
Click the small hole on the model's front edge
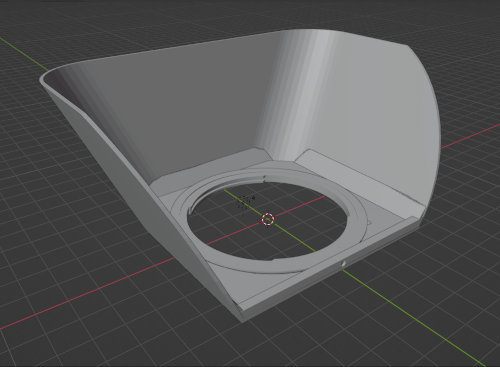[x=343, y=264]
